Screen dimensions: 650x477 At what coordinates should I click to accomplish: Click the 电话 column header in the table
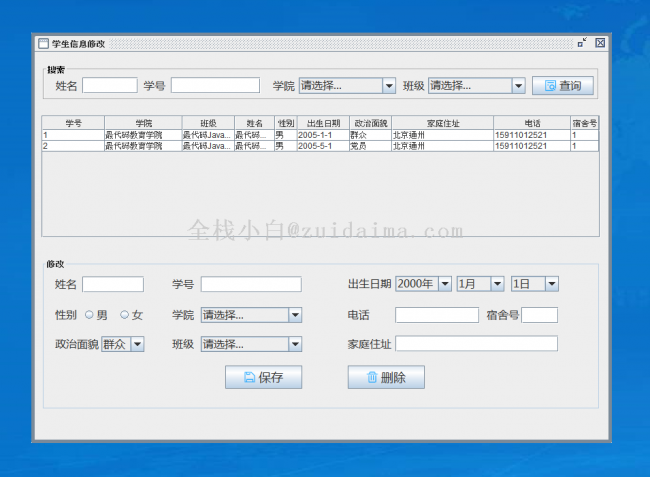click(531, 123)
